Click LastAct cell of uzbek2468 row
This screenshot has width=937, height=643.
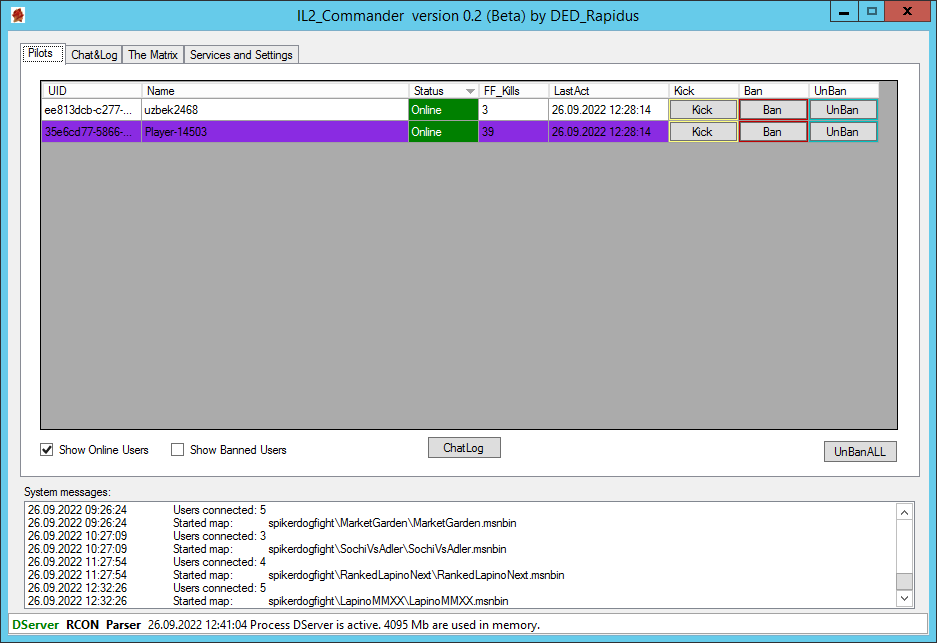click(x=608, y=110)
